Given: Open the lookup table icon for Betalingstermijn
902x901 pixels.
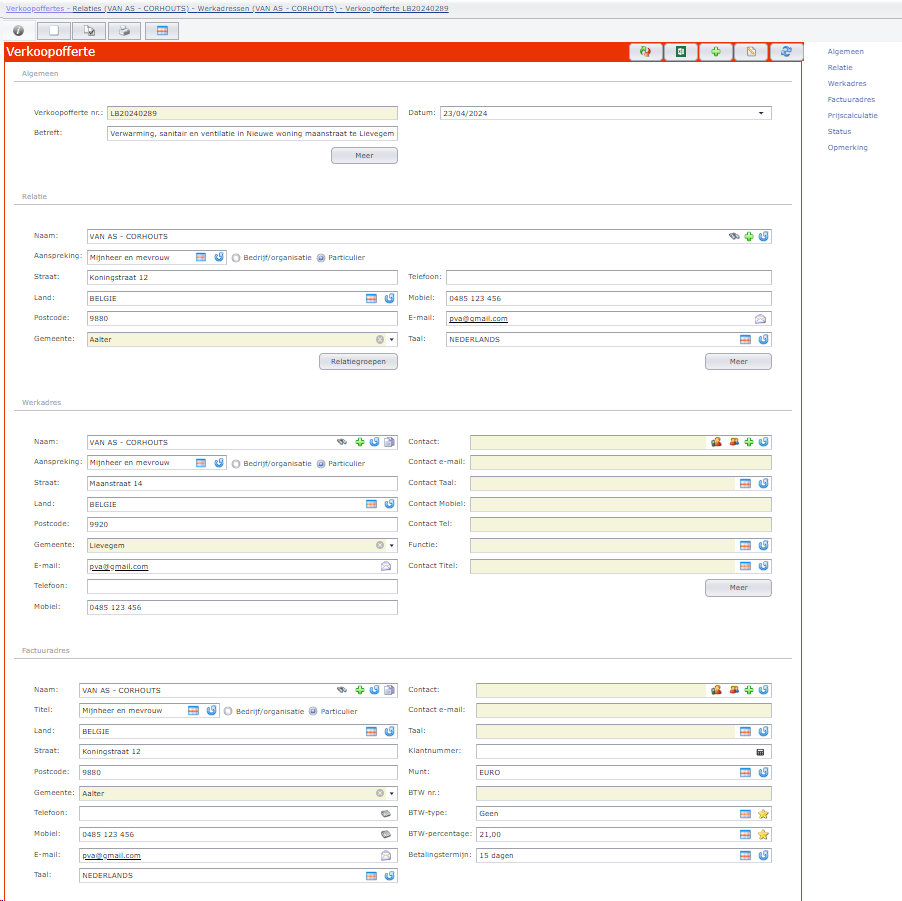Looking at the screenshot, I should (x=746, y=856).
